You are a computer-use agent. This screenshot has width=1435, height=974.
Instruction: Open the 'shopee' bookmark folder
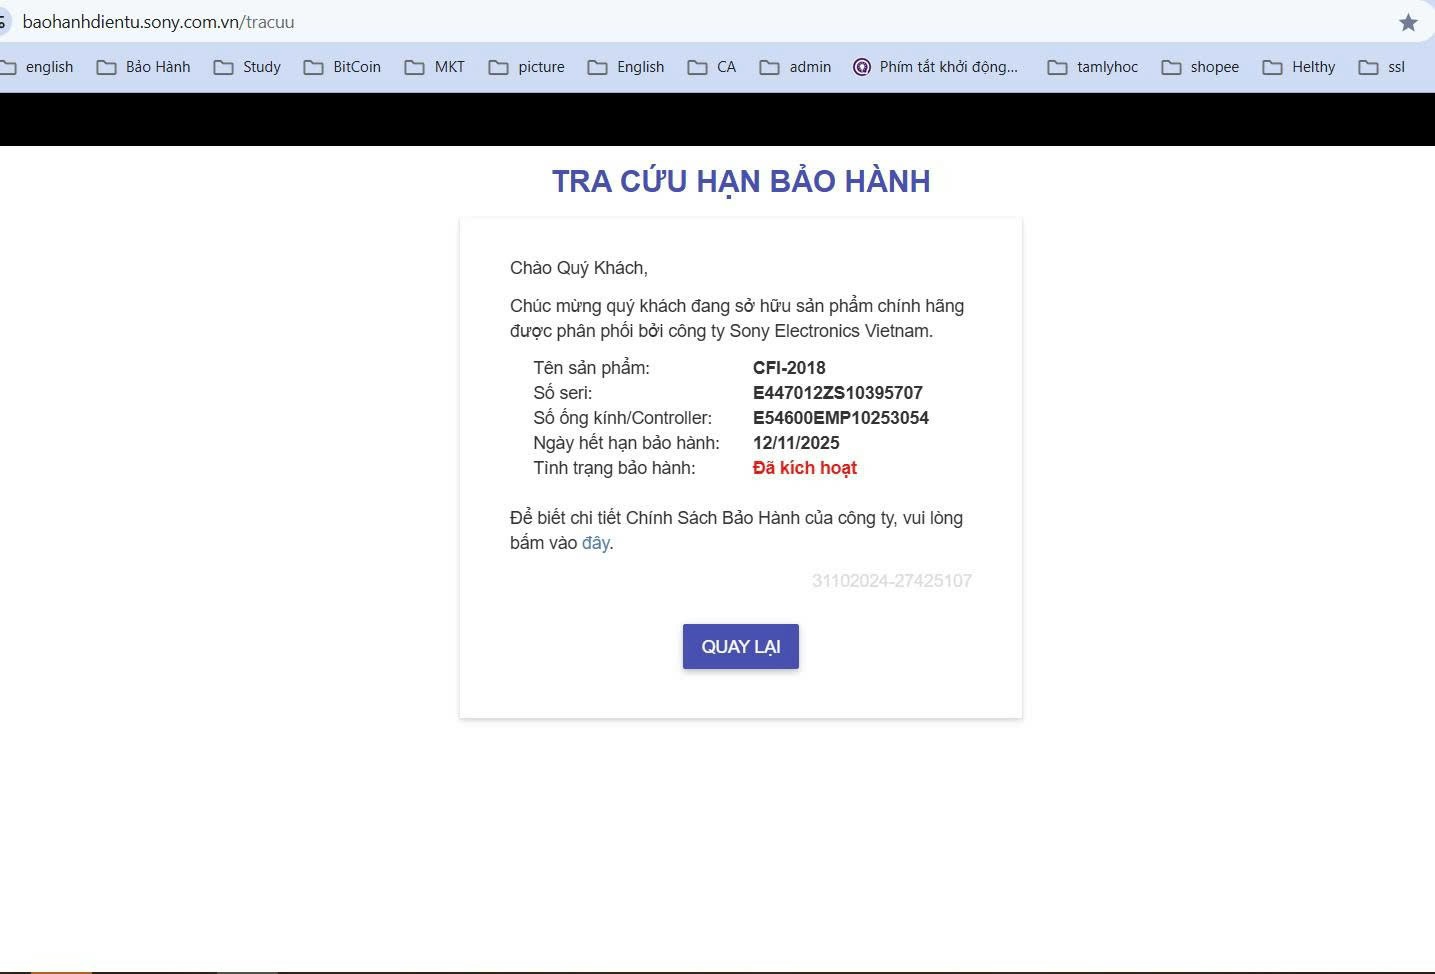click(1201, 67)
